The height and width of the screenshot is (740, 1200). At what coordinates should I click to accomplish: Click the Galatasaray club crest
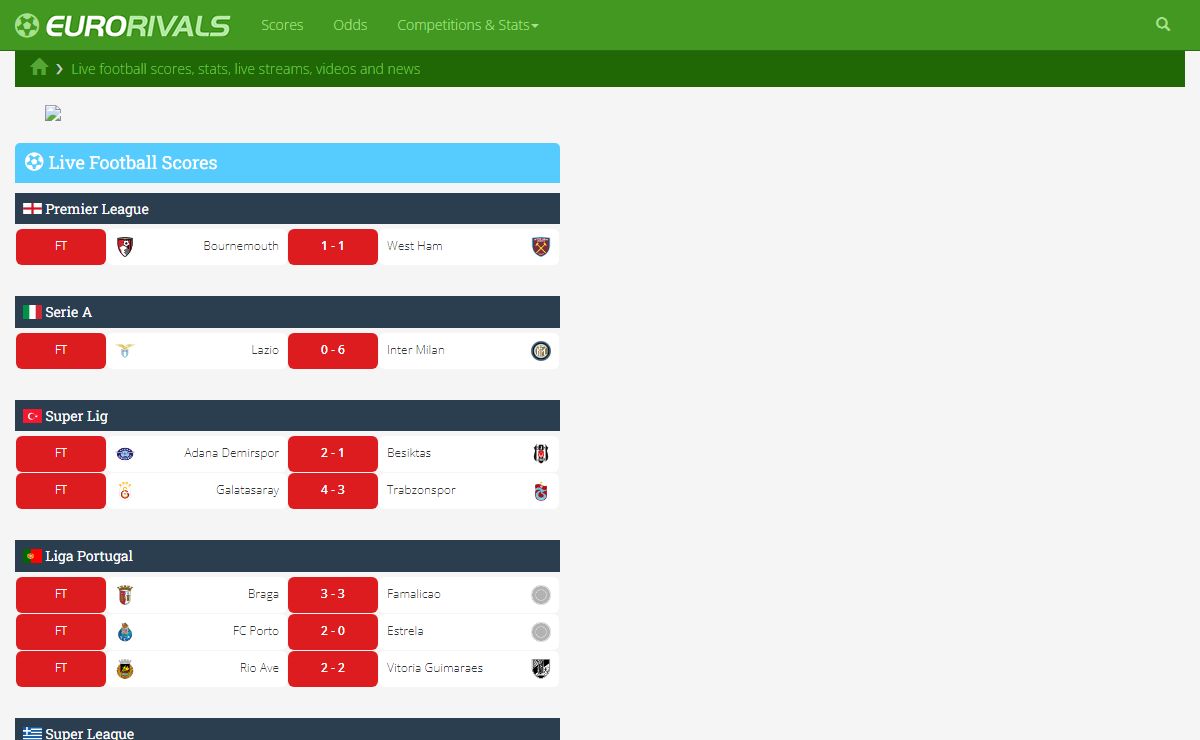(x=125, y=491)
